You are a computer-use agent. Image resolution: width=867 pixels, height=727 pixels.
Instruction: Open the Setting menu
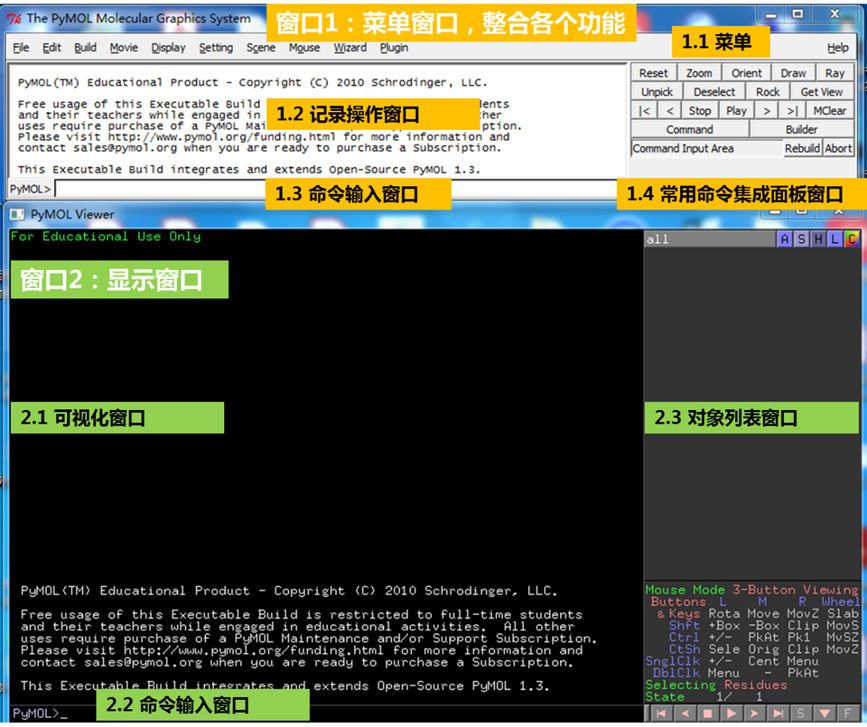[x=216, y=48]
